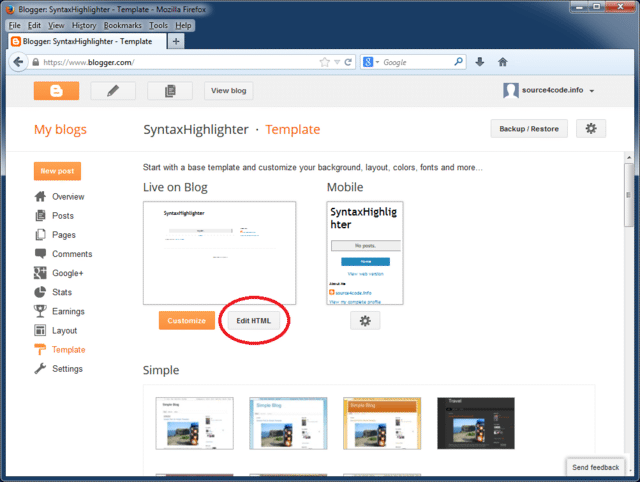
Task: Click the Backup / Restore button
Action: 529,129
